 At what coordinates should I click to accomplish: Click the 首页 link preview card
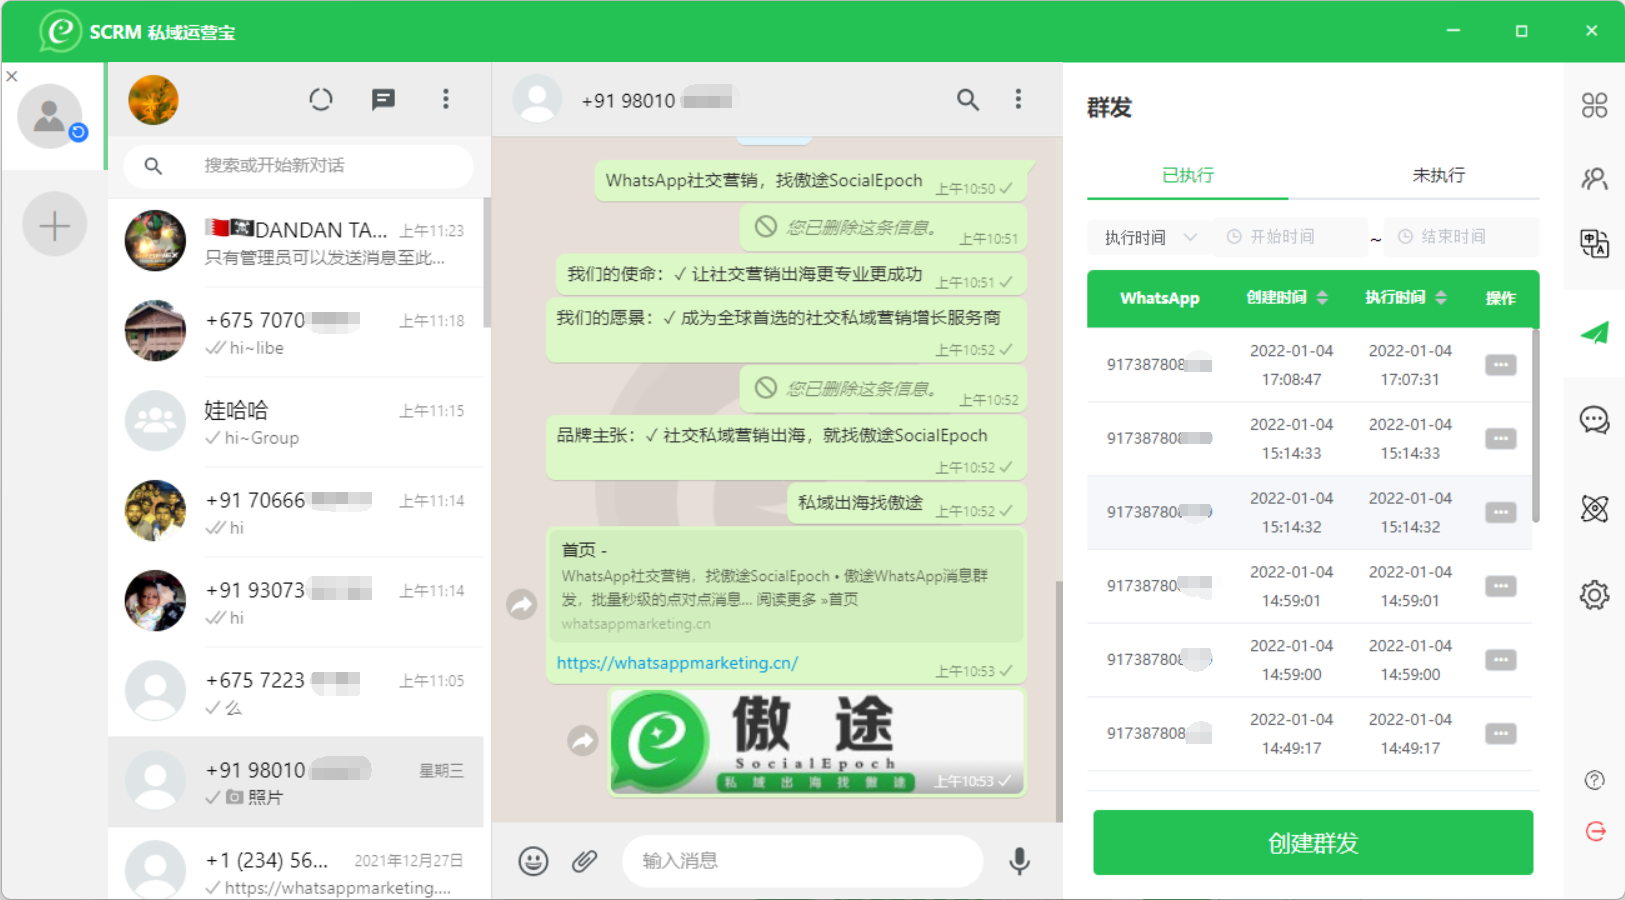coord(786,587)
